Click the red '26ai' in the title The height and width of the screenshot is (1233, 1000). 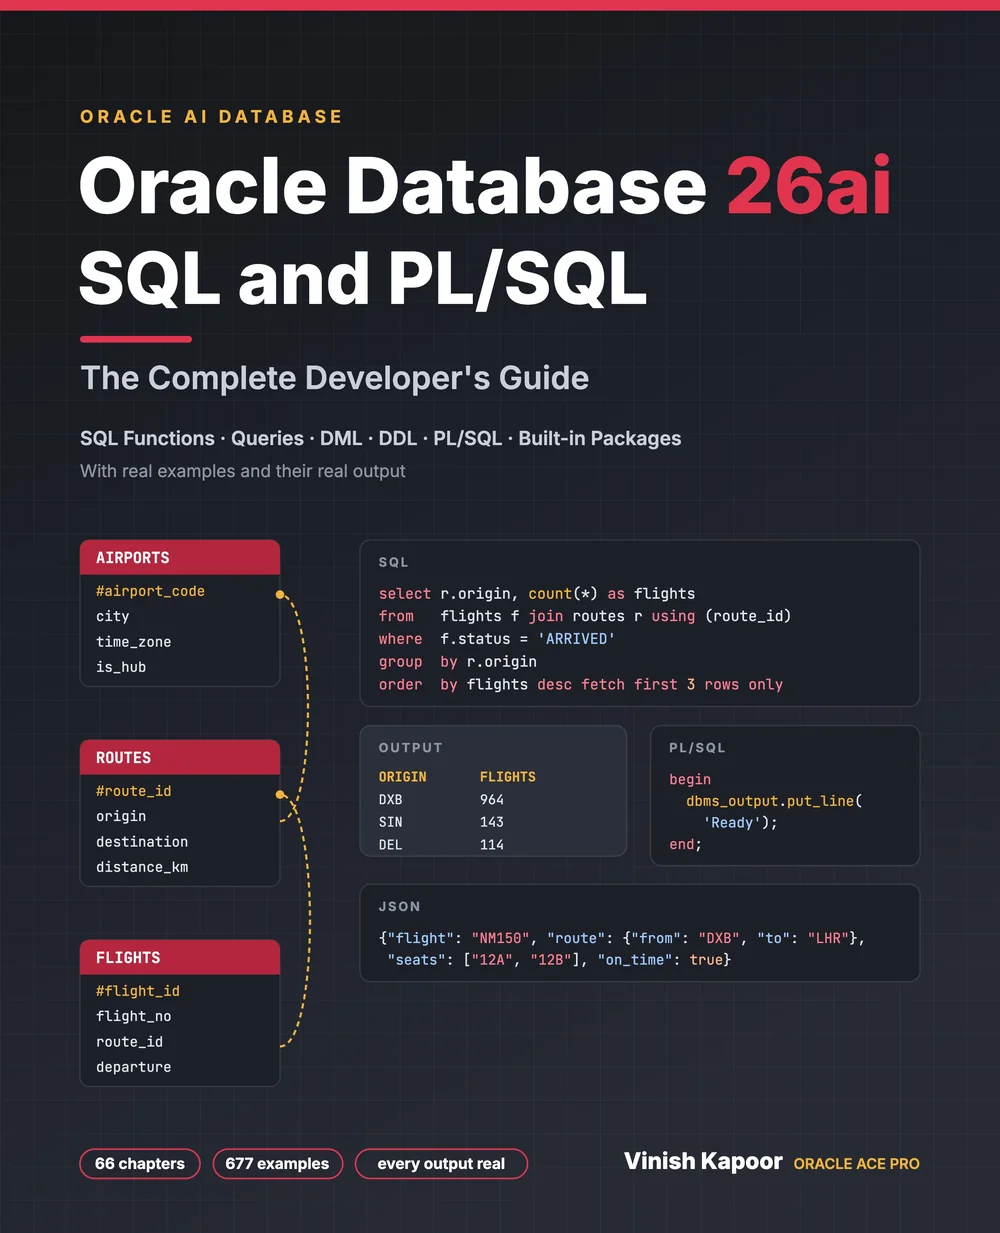809,187
